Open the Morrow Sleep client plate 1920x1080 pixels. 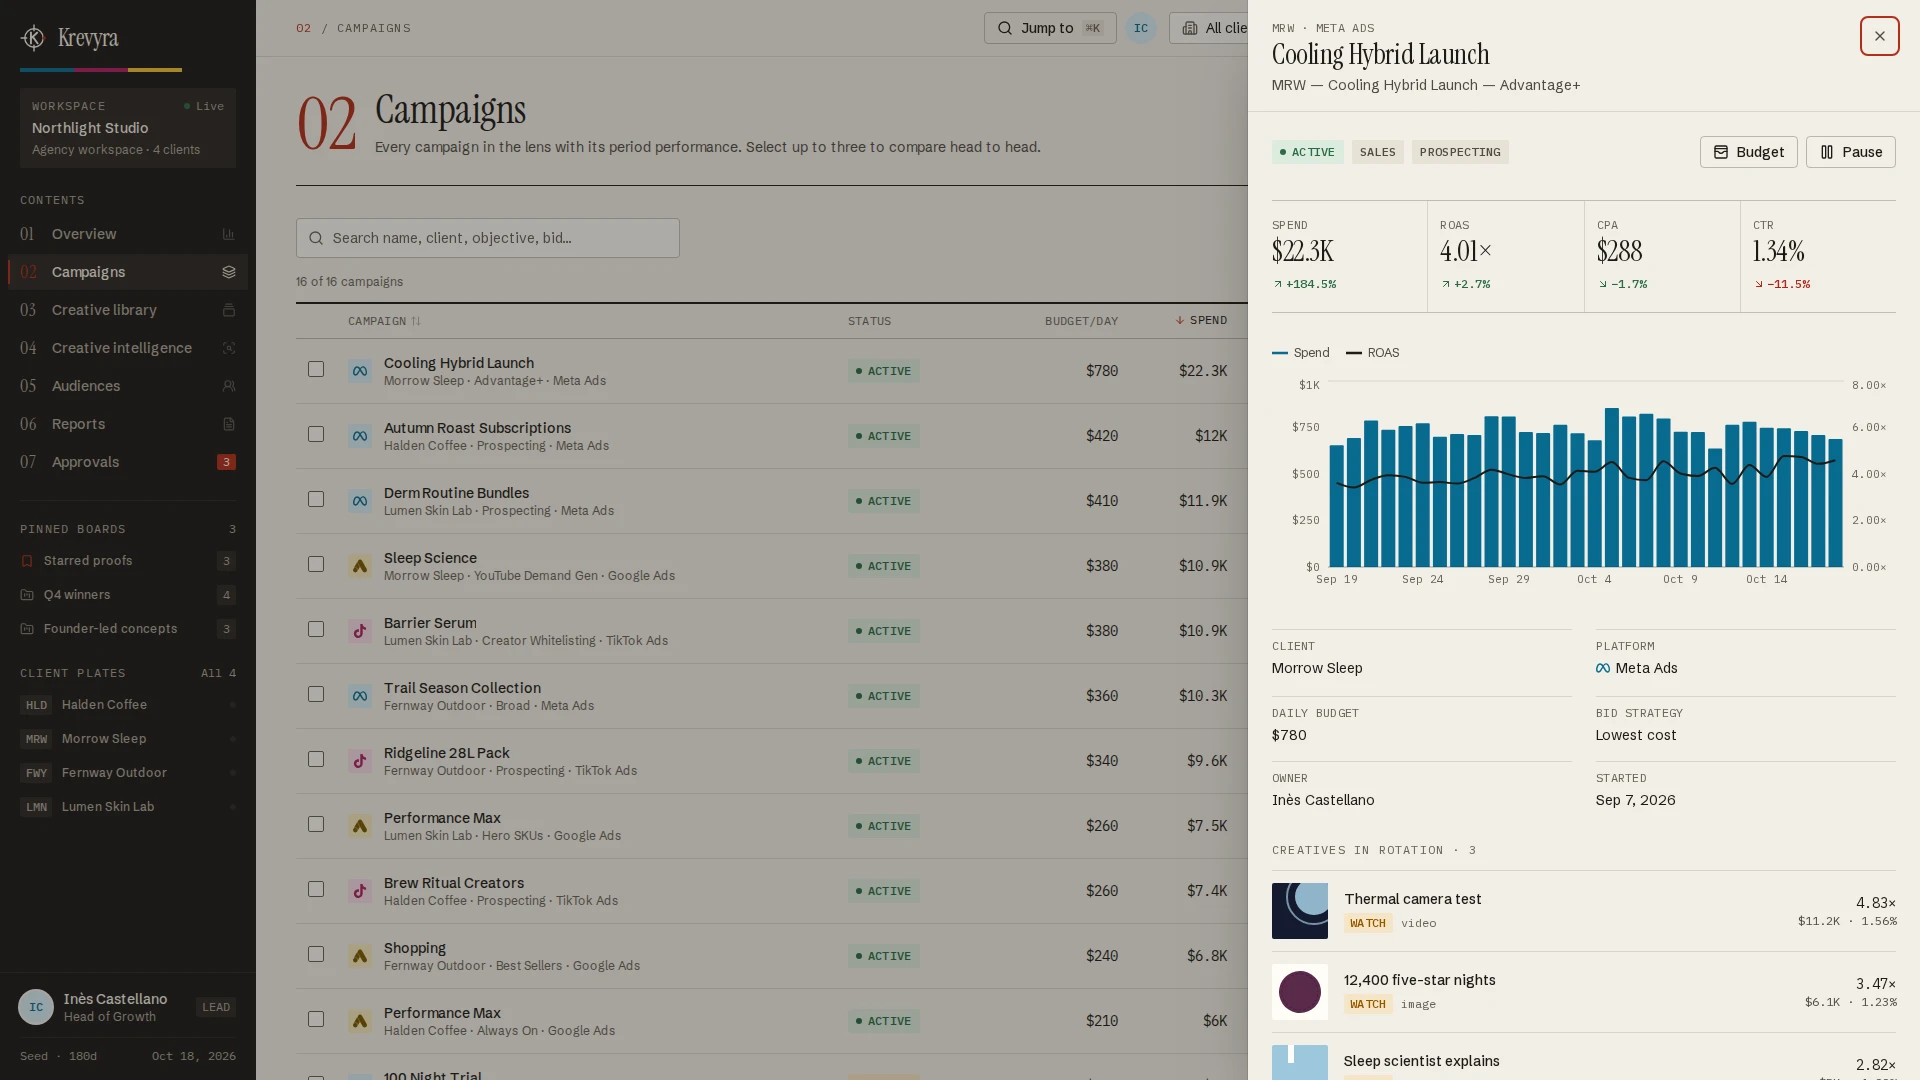pos(128,739)
